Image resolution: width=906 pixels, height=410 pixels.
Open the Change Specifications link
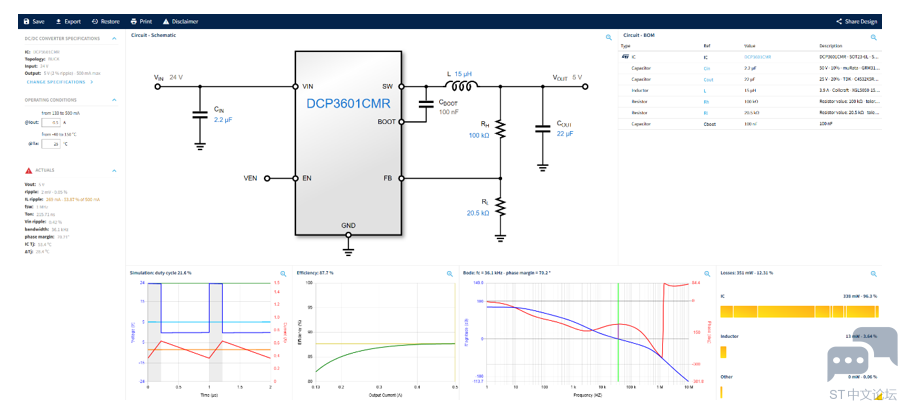[58, 82]
